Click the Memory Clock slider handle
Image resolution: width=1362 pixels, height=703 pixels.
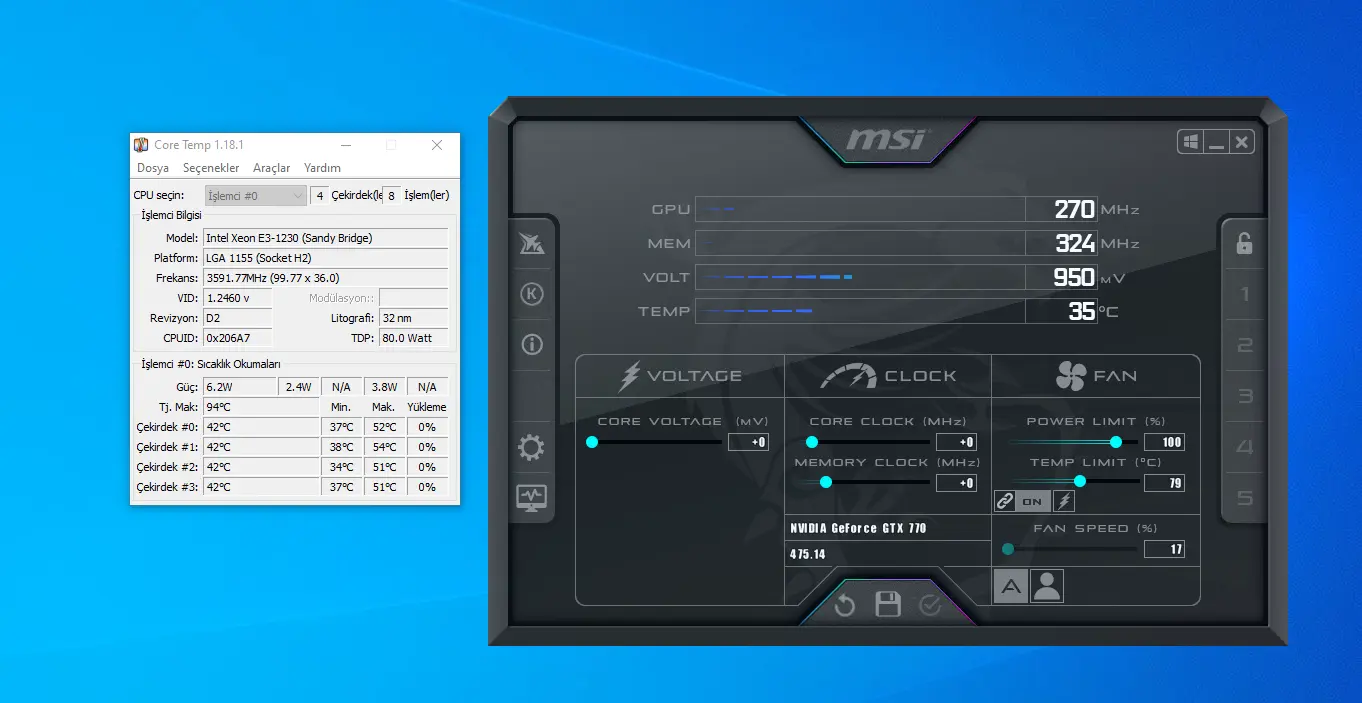(x=826, y=482)
